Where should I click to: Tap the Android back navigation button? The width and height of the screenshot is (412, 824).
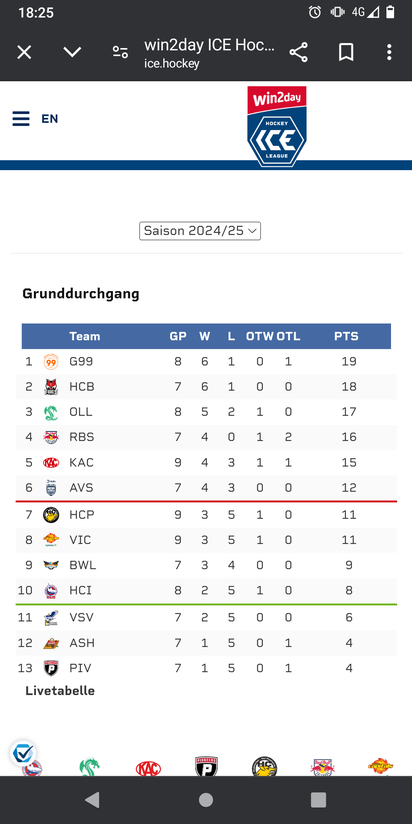tap(92, 800)
